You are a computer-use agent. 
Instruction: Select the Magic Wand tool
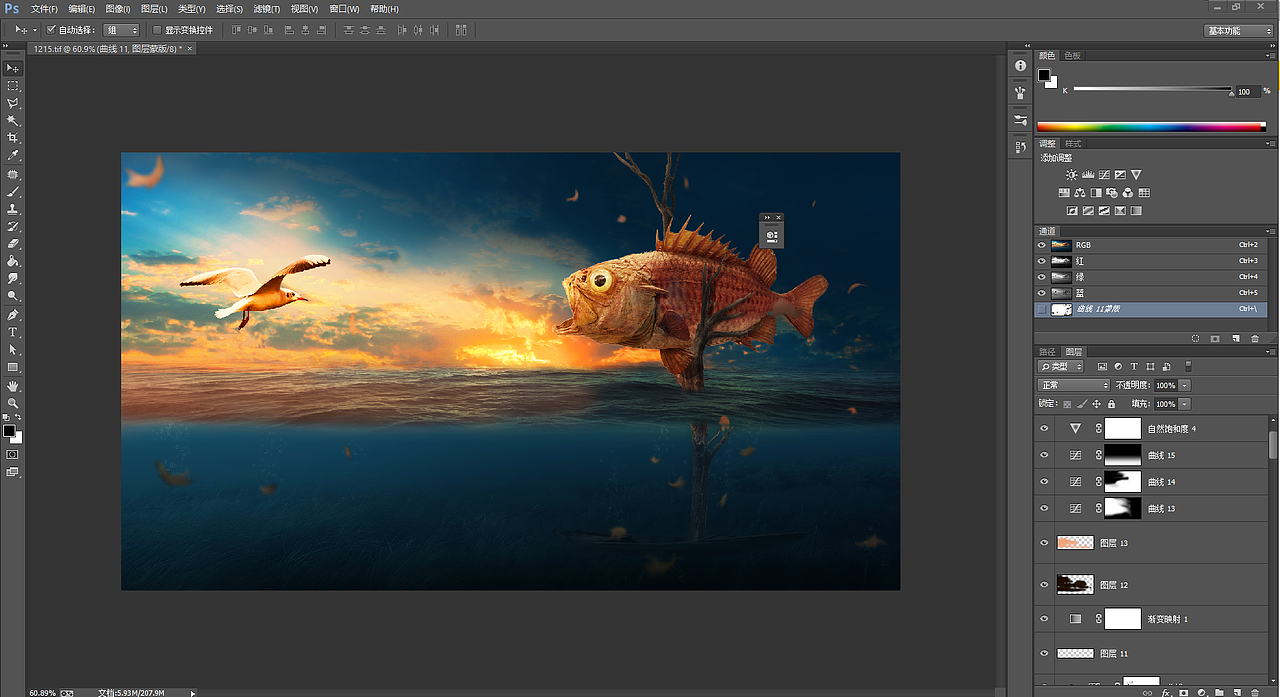pyautogui.click(x=13, y=121)
